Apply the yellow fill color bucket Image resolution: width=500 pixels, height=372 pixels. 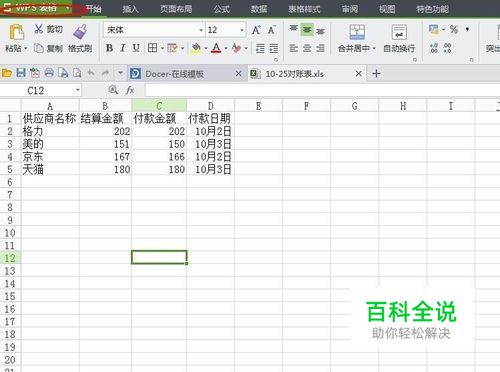pos(196,49)
